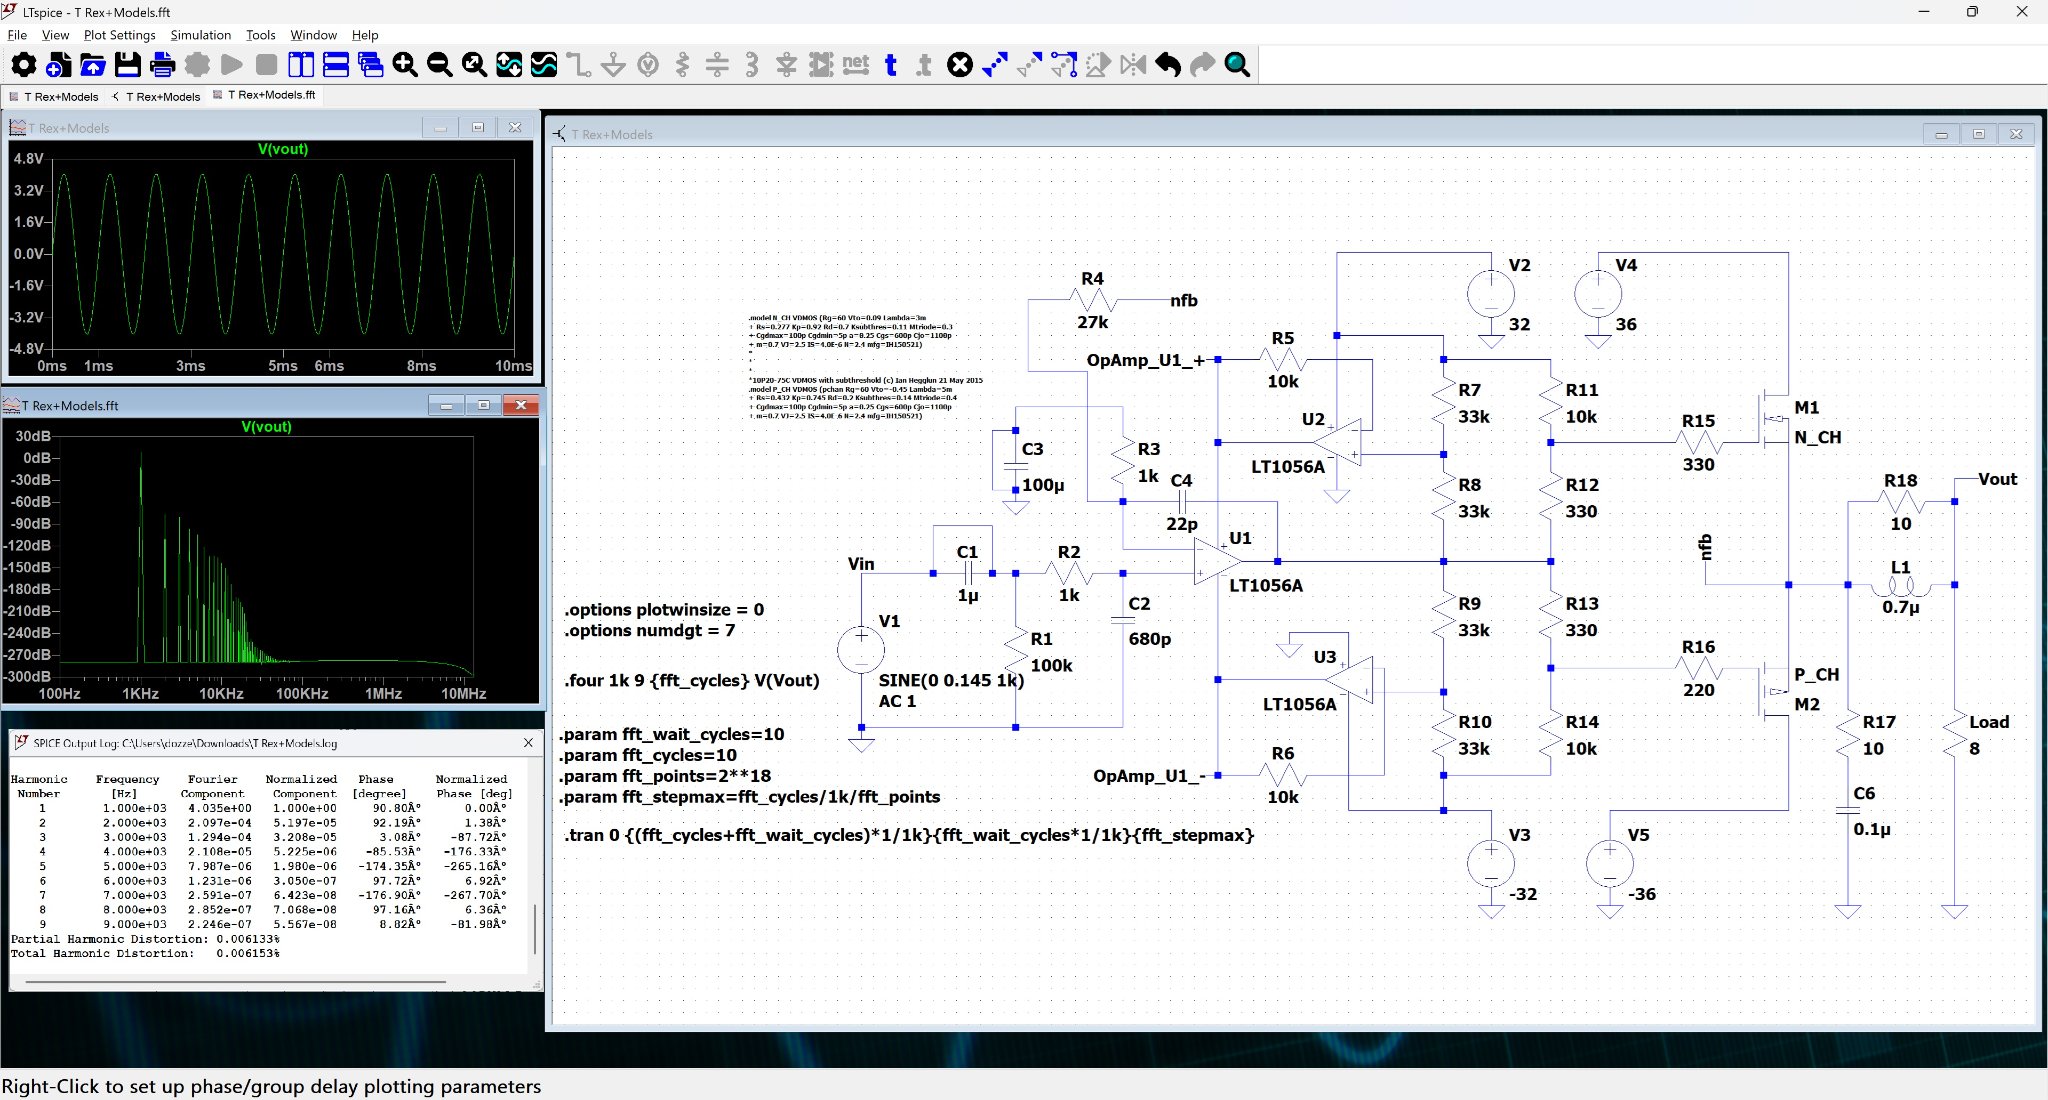2048x1100 pixels.
Task: Open the Plot Settings menu
Action: point(120,35)
